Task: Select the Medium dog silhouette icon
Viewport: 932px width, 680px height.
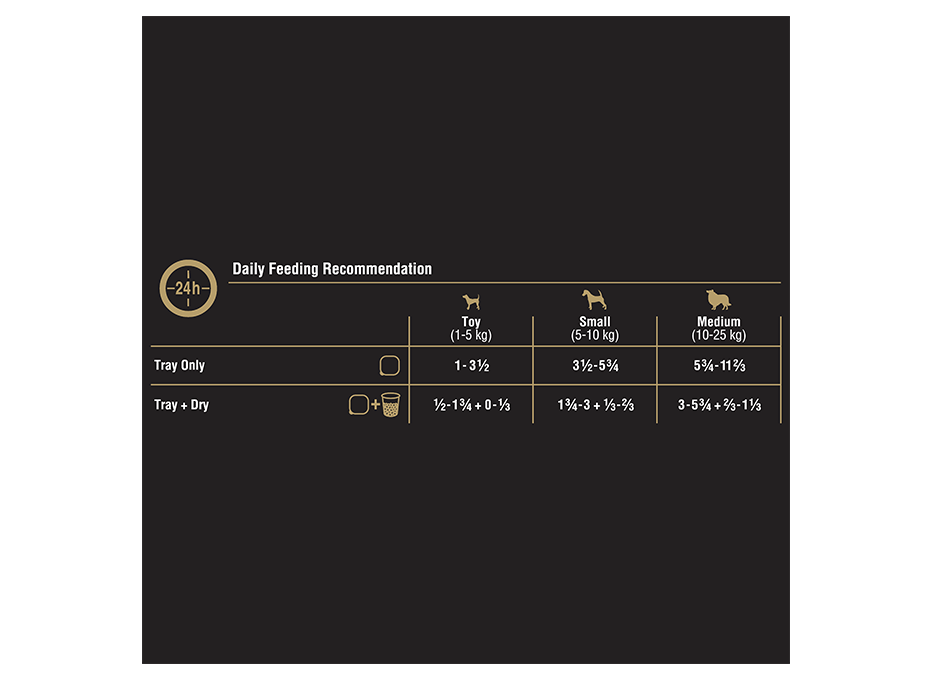Action: coord(719,300)
